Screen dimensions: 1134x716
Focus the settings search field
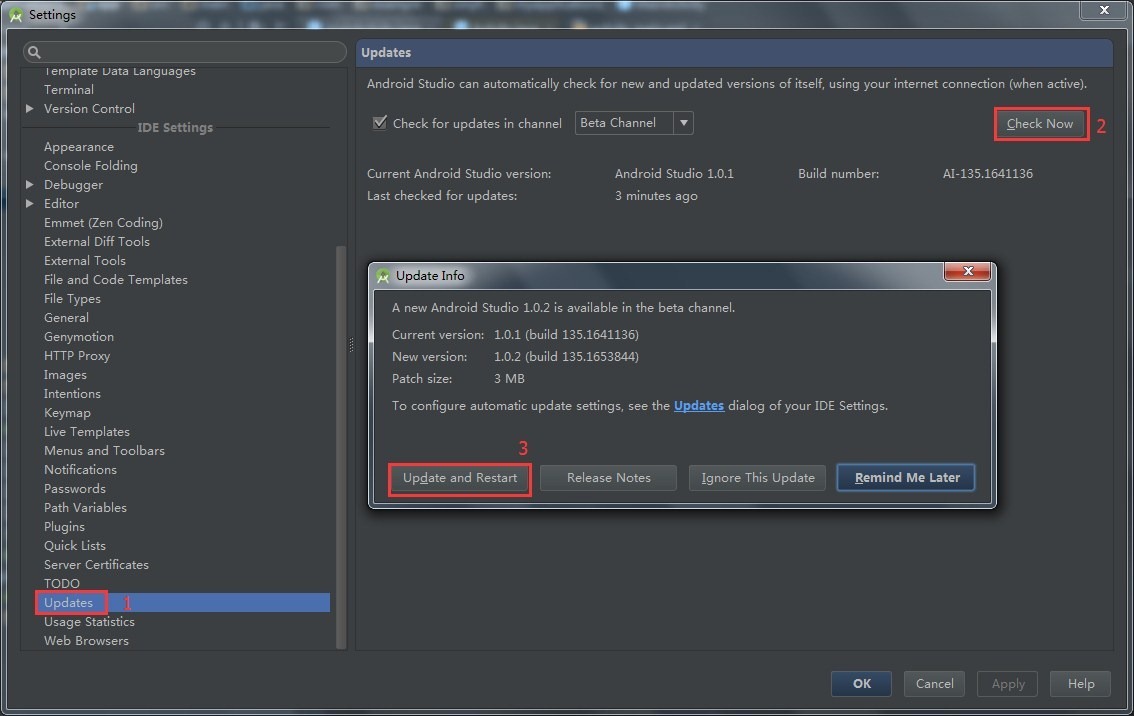coord(190,53)
